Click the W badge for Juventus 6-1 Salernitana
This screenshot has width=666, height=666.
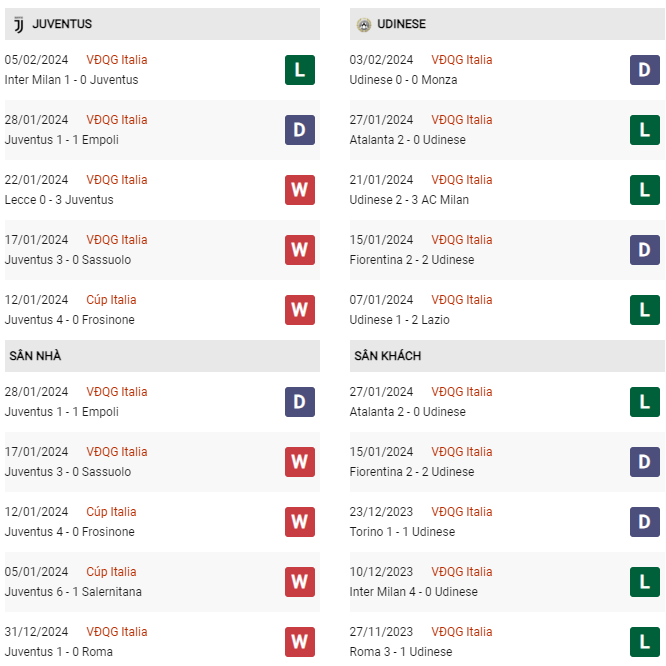tap(300, 582)
